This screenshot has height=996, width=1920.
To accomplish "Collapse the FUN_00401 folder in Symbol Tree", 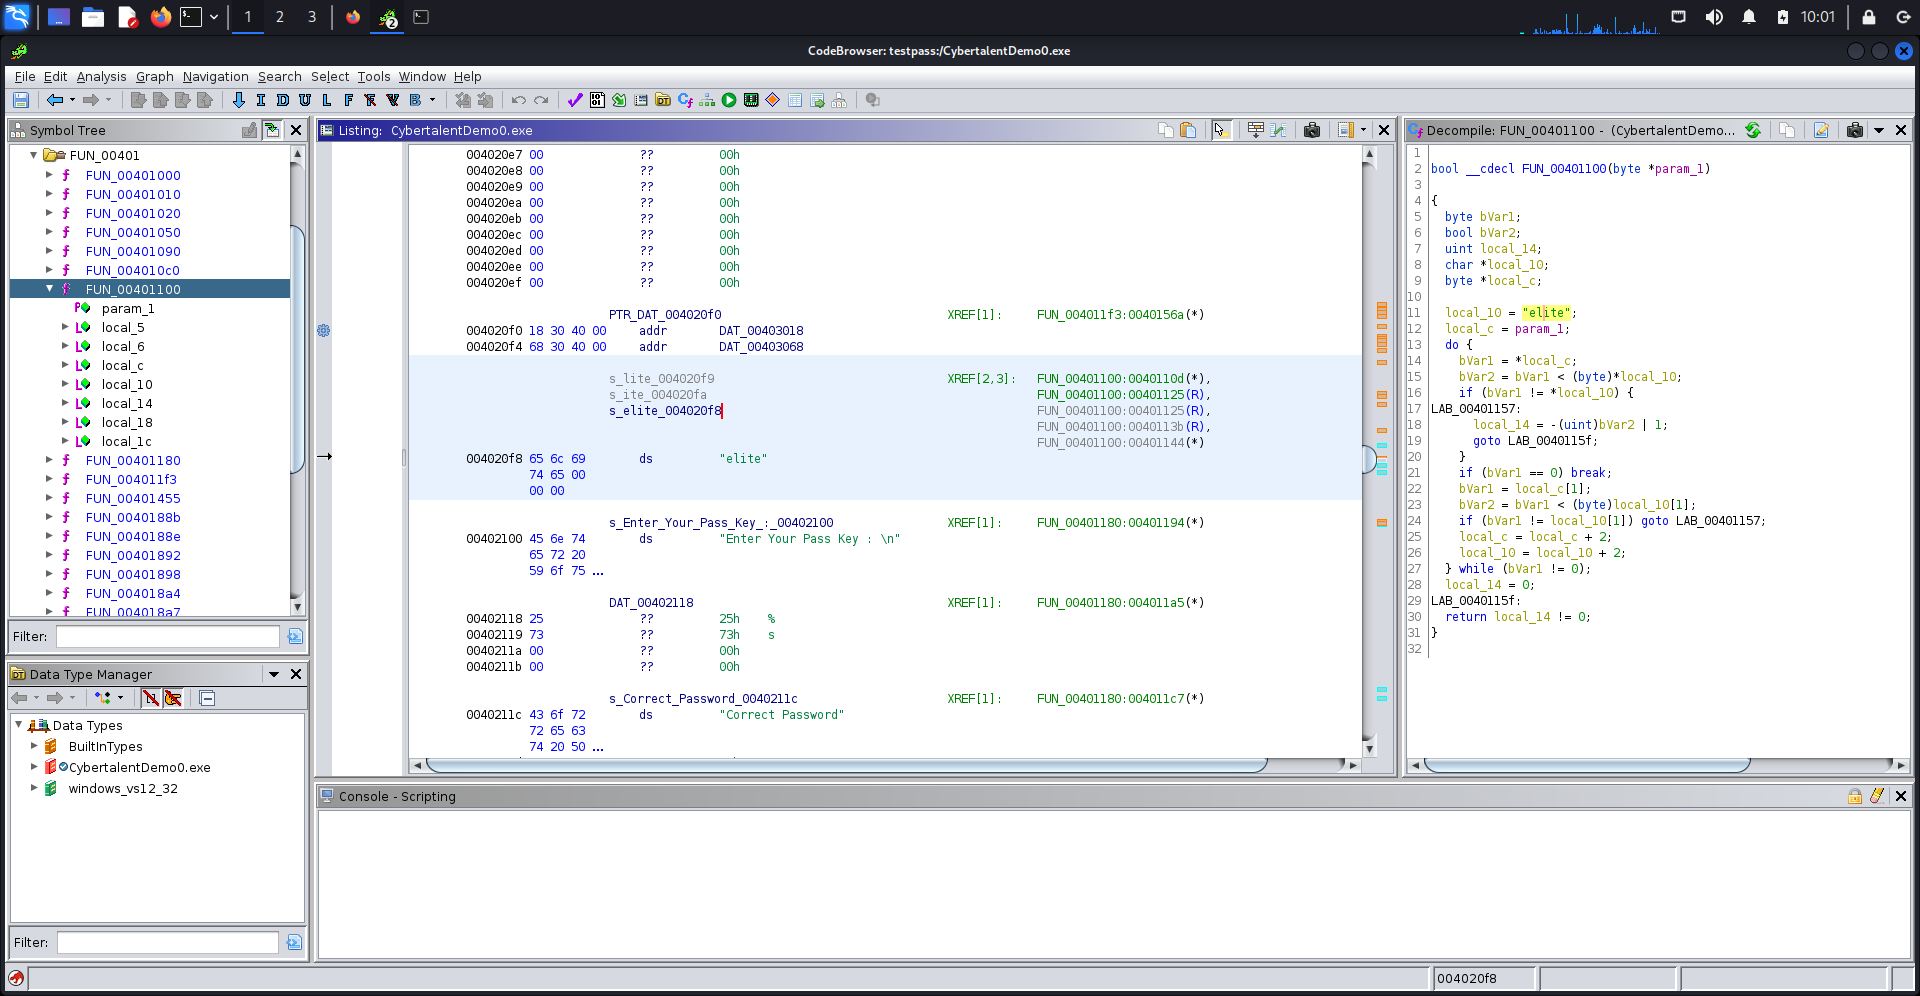I will click(x=33, y=155).
